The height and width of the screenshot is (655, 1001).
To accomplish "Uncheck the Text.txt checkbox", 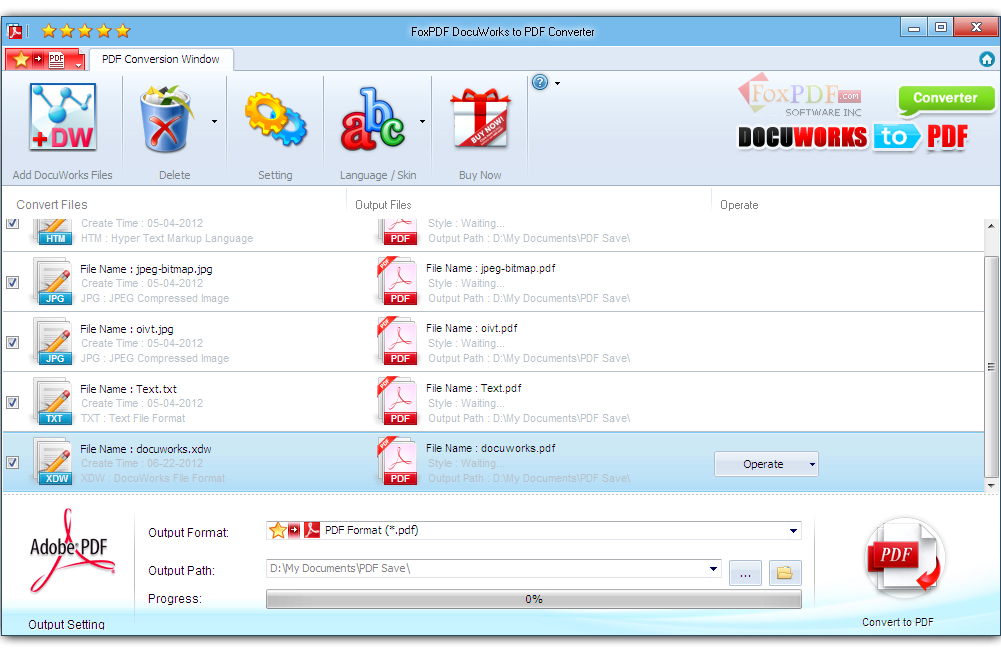I will 13,402.
